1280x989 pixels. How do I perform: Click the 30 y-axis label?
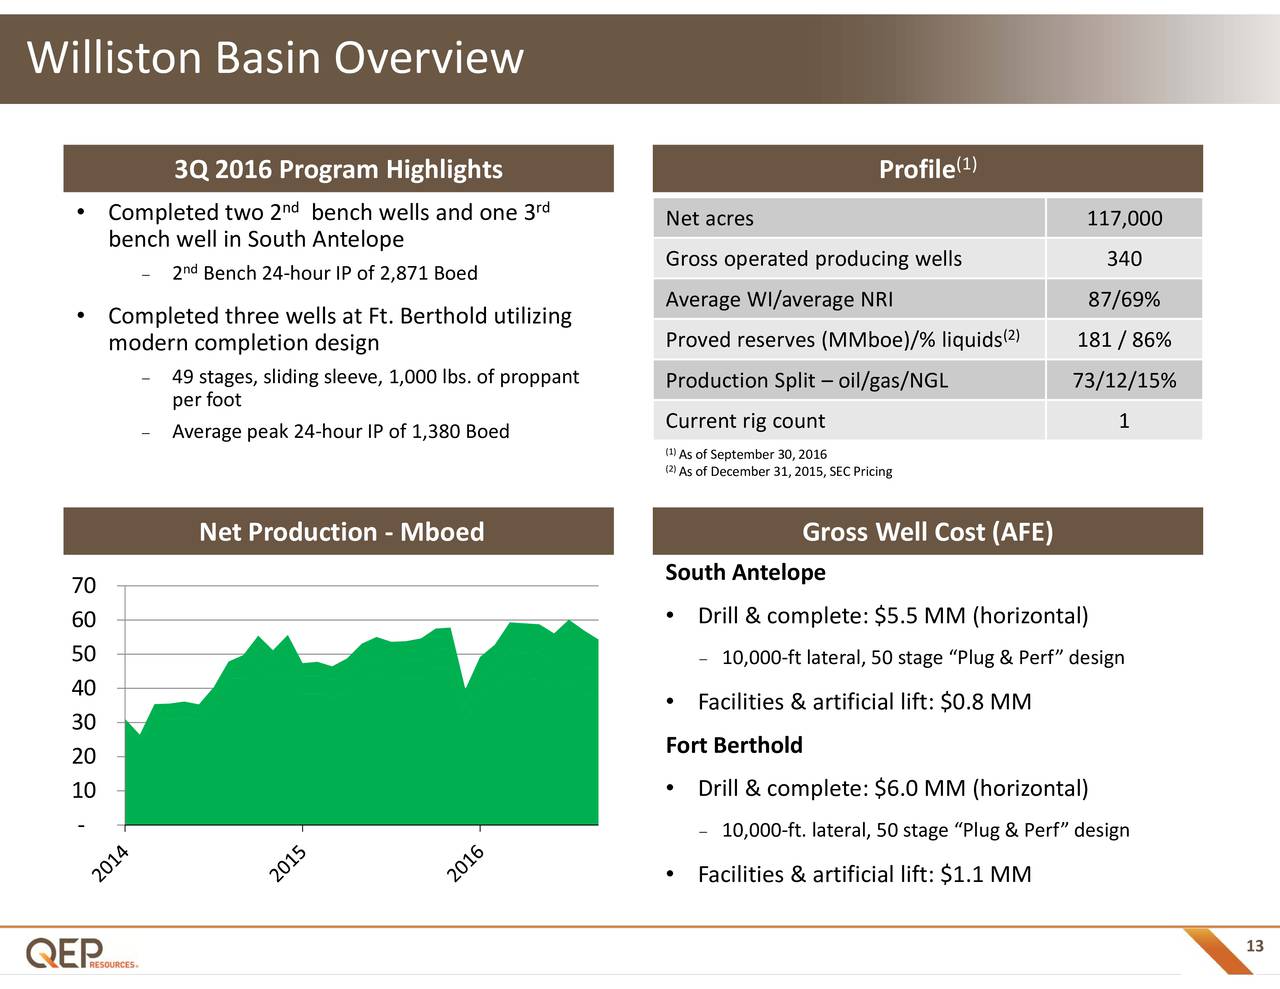pyautogui.click(x=84, y=722)
